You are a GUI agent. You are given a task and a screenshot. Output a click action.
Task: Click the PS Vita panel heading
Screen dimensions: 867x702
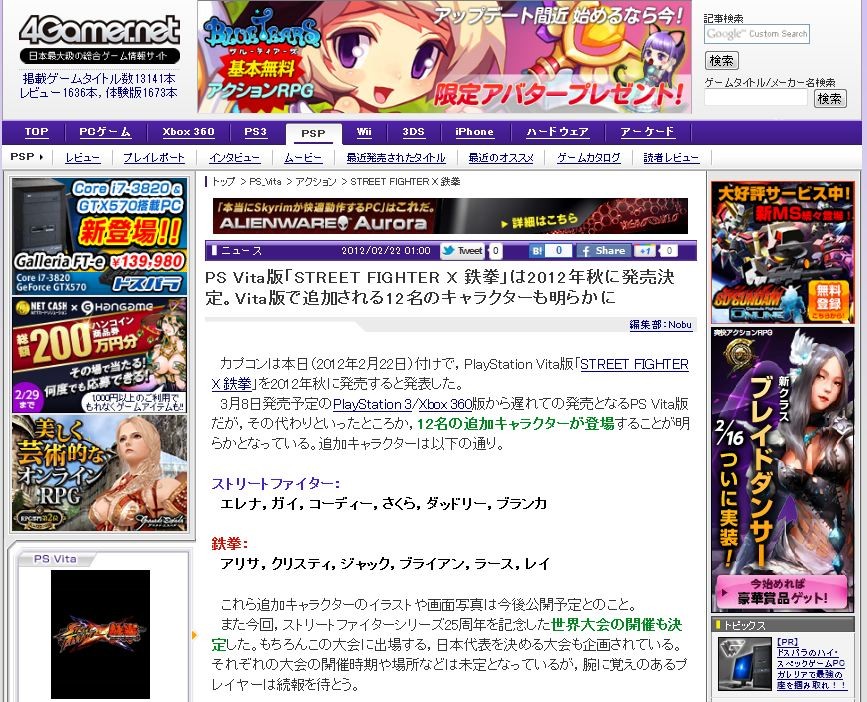[x=55, y=559]
